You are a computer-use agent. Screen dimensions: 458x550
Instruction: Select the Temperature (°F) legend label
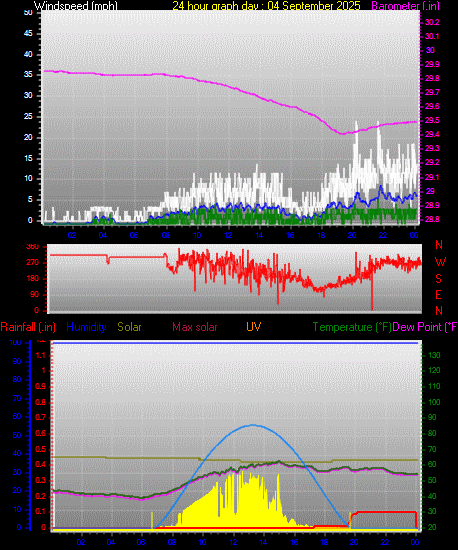click(x=352, y=327)
